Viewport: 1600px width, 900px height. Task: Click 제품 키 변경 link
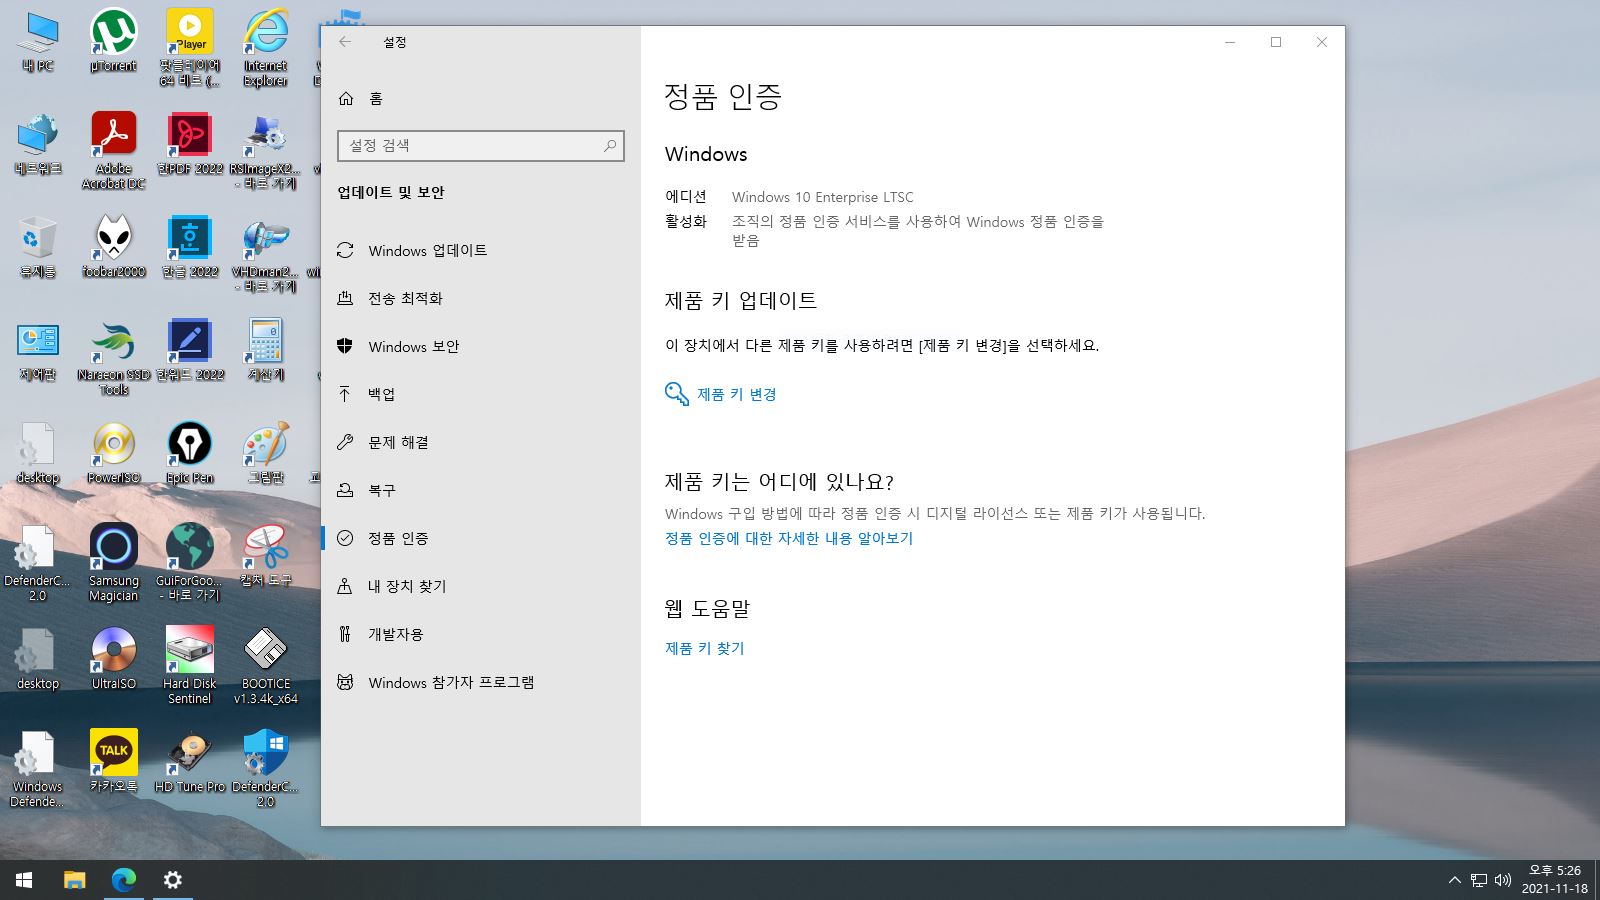(x=737, y=394)
